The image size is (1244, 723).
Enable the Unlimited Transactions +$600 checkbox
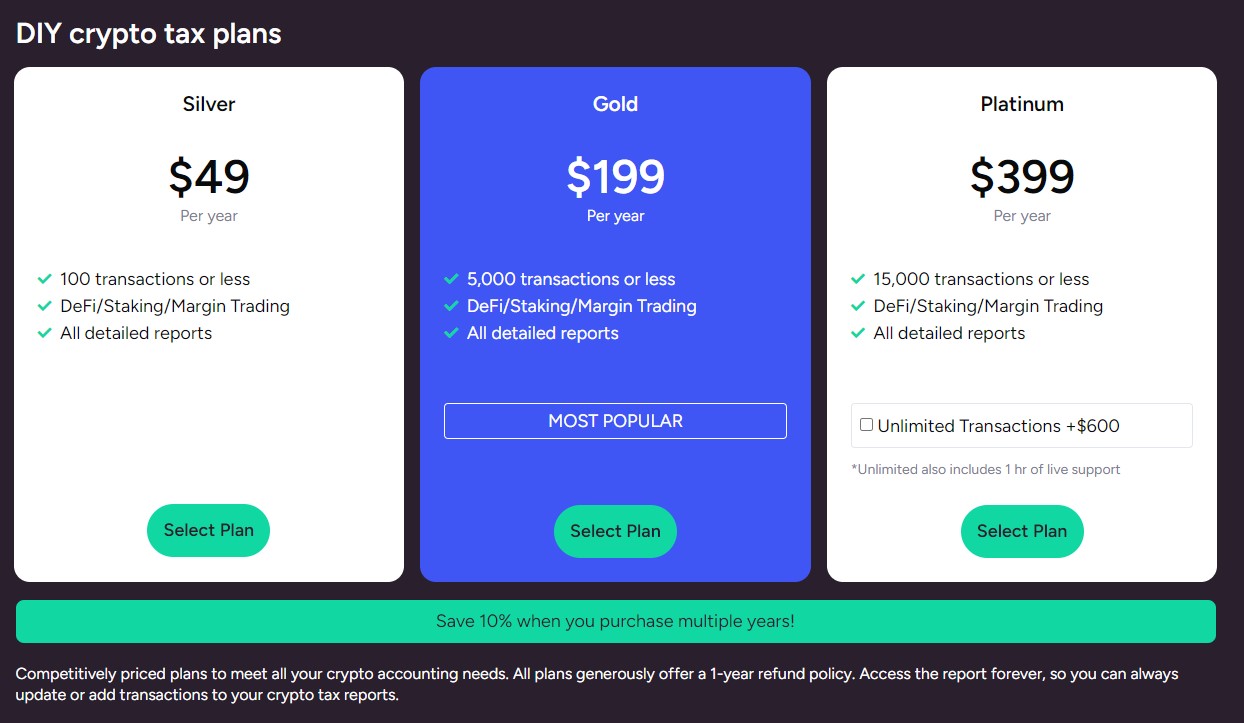867,425
